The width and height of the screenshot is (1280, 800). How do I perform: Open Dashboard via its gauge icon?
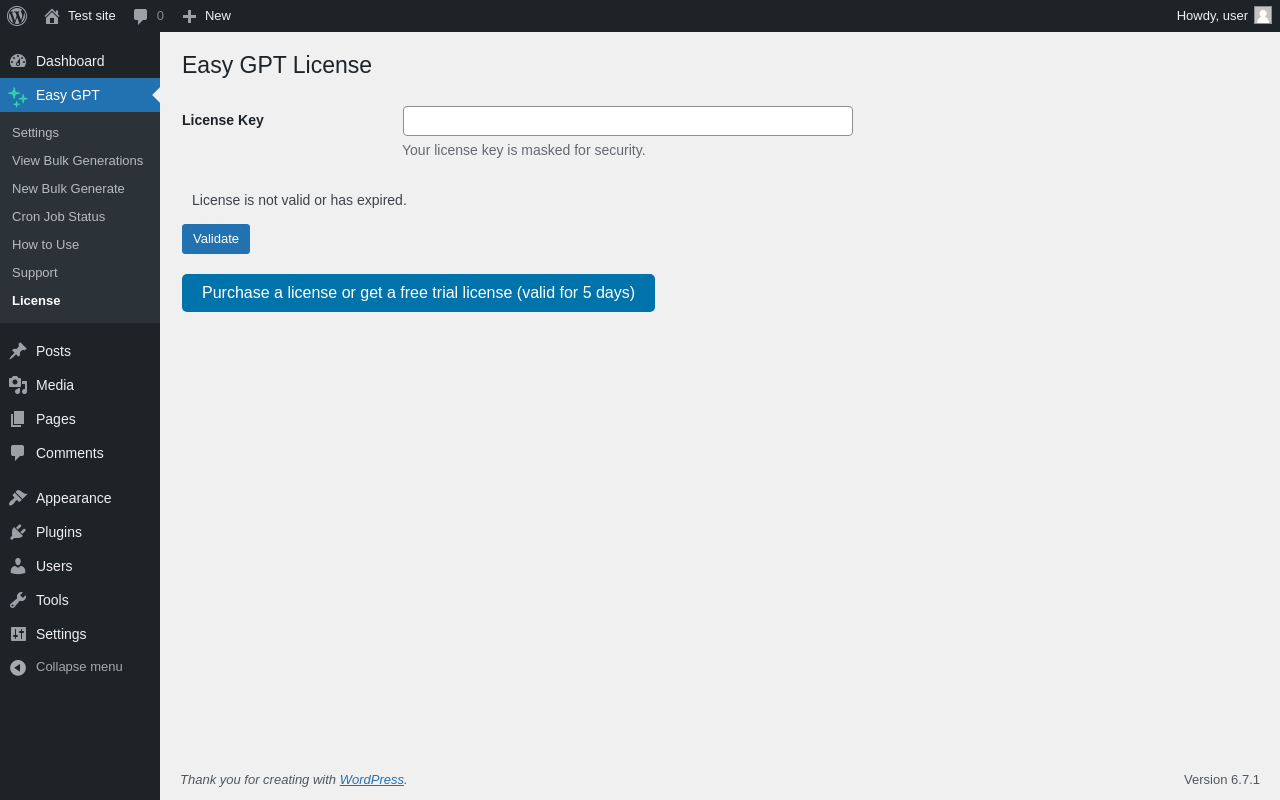[18, 61]
